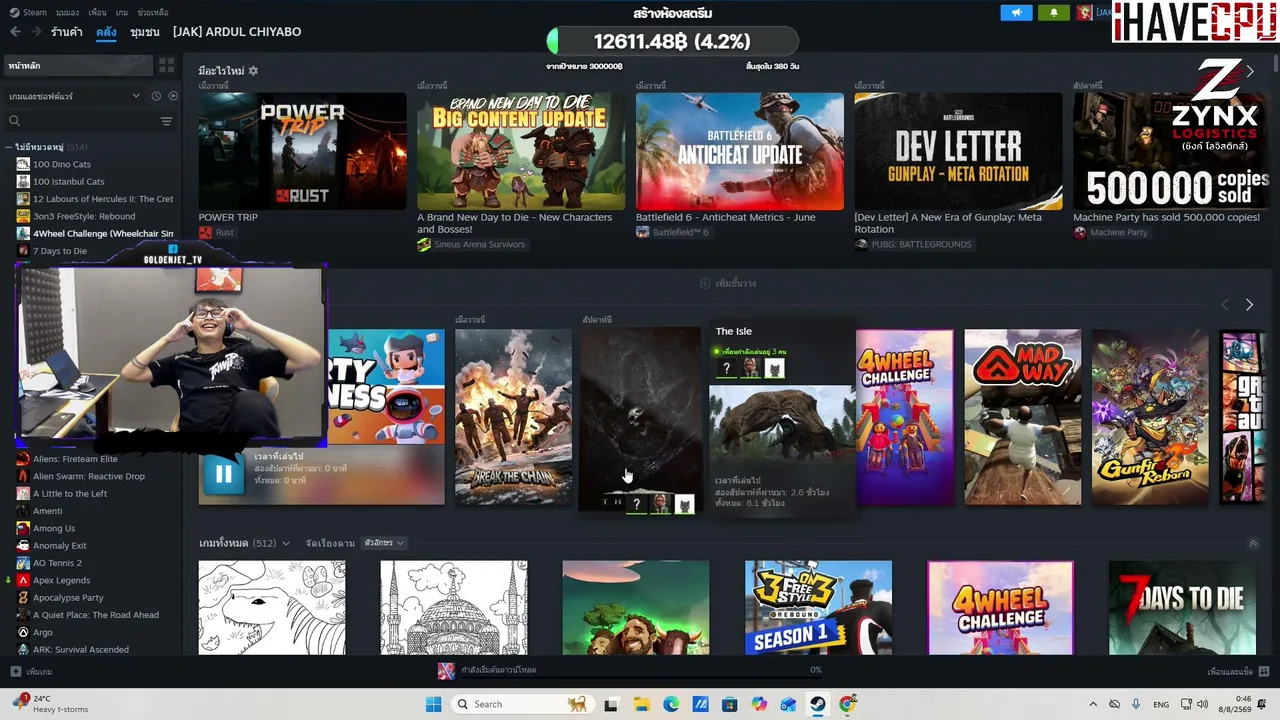Open the Sineus Arena Survivors link
This screenshot has height=720, width=1280.
[471, 245]
